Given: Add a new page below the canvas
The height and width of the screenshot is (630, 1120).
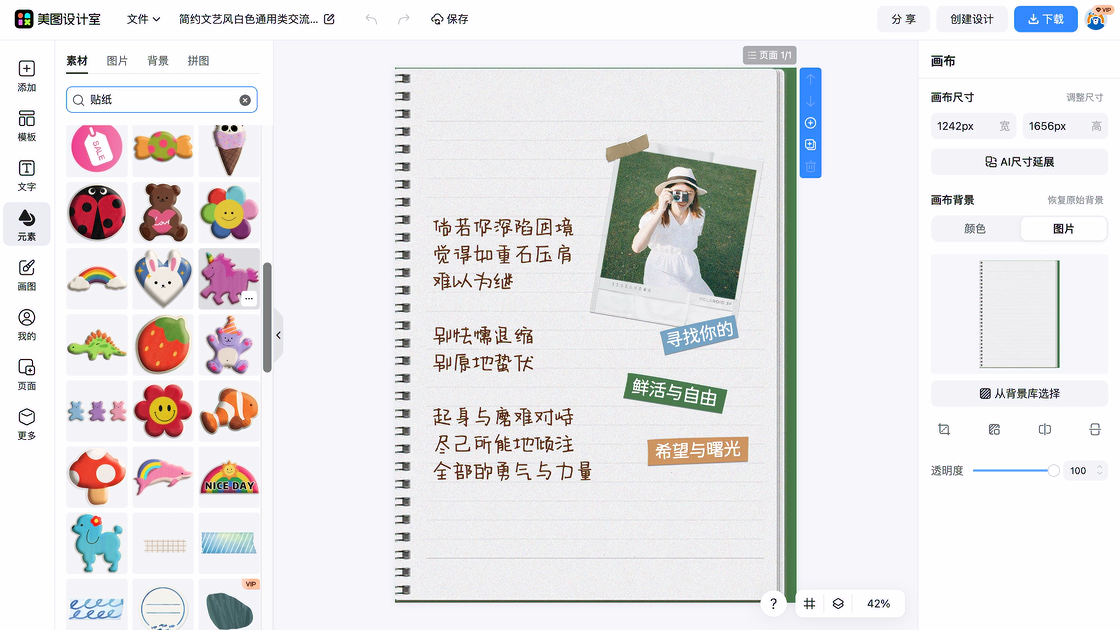Looking at the screenshot, I should click(810, 123).
